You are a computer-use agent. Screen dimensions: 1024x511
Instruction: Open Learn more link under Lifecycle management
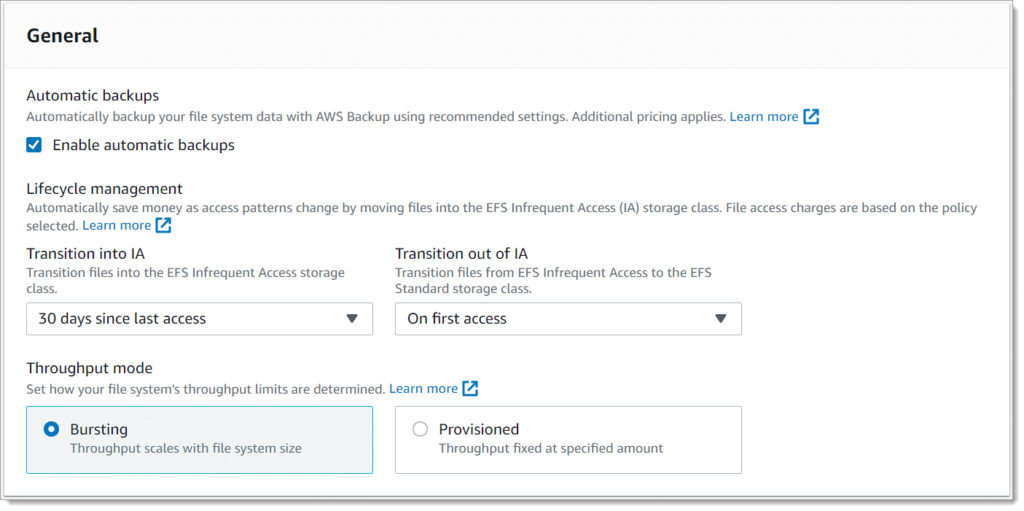[x=116, y=225]
